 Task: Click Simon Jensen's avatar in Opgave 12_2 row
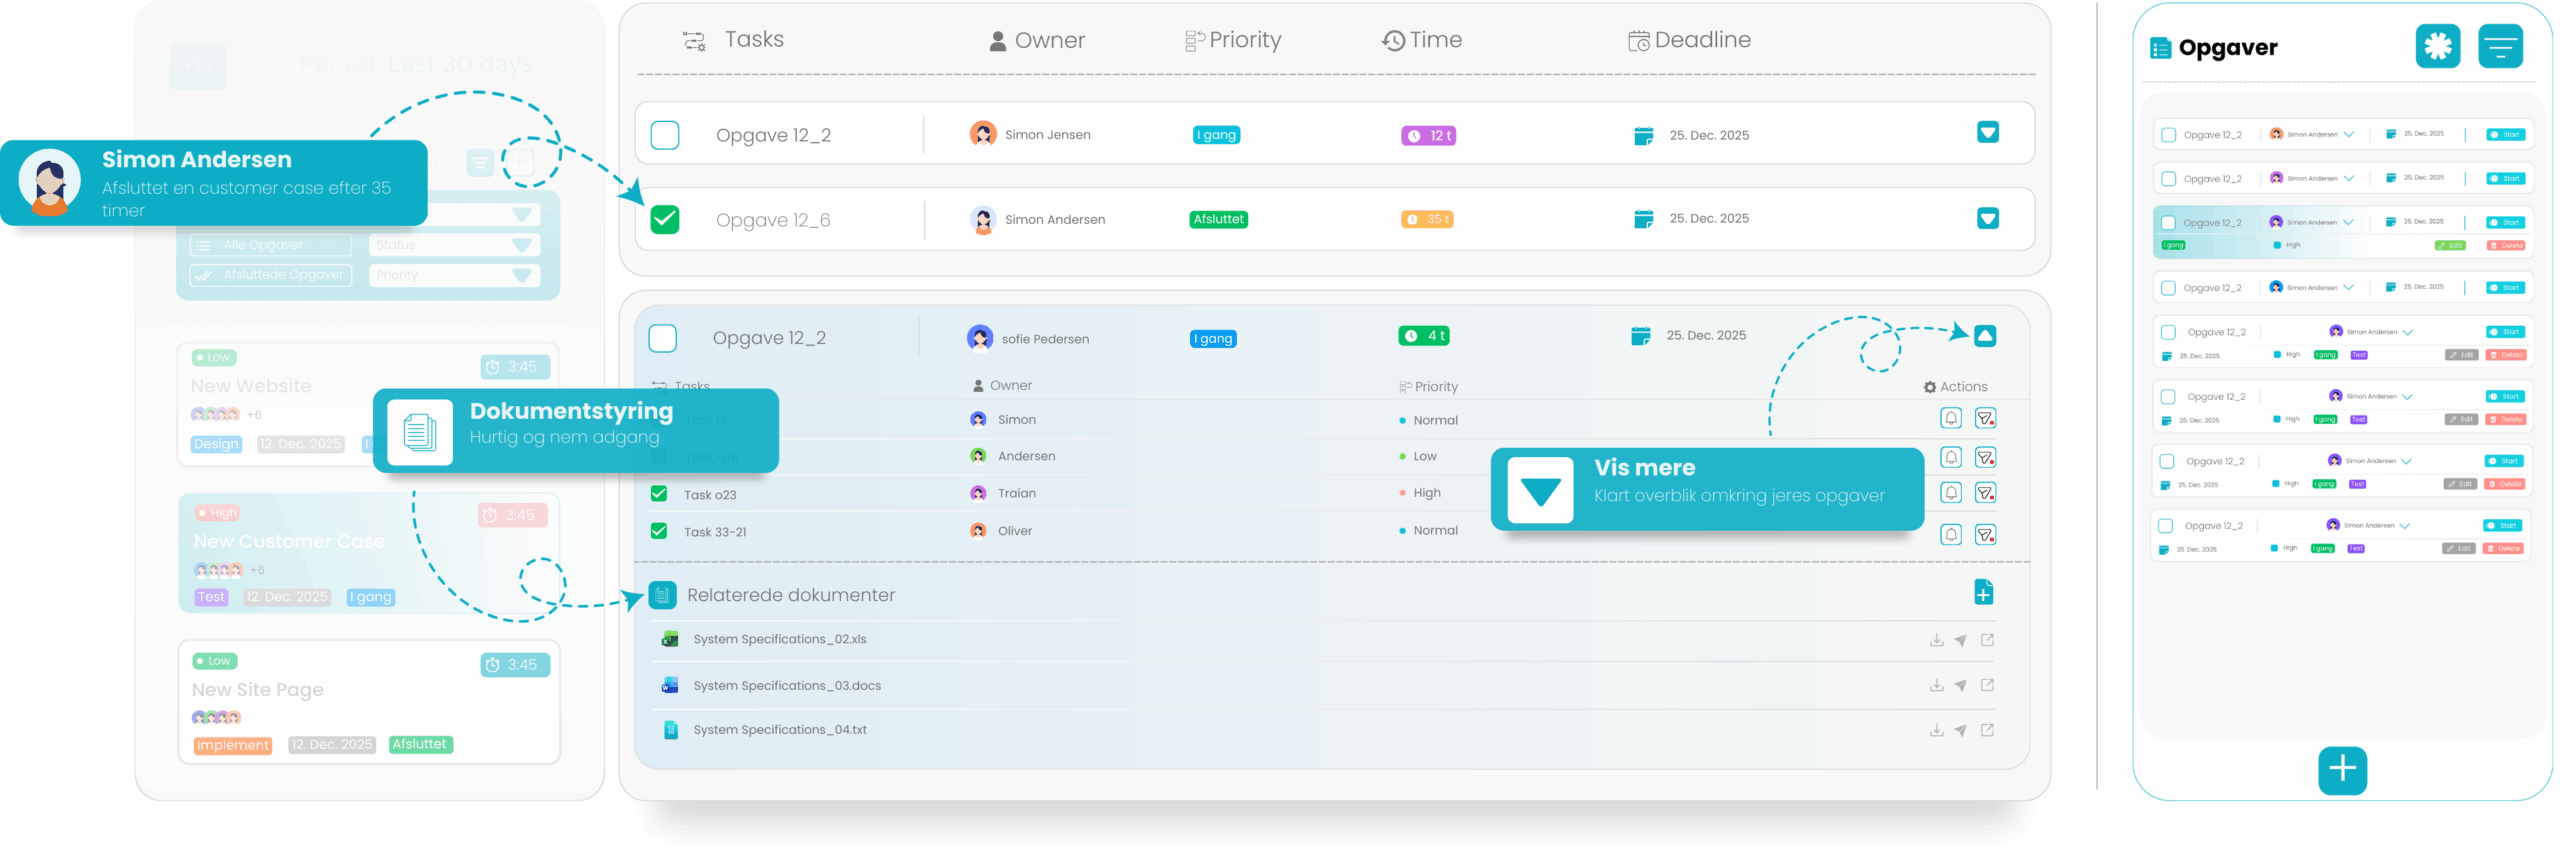click(983, 133)
